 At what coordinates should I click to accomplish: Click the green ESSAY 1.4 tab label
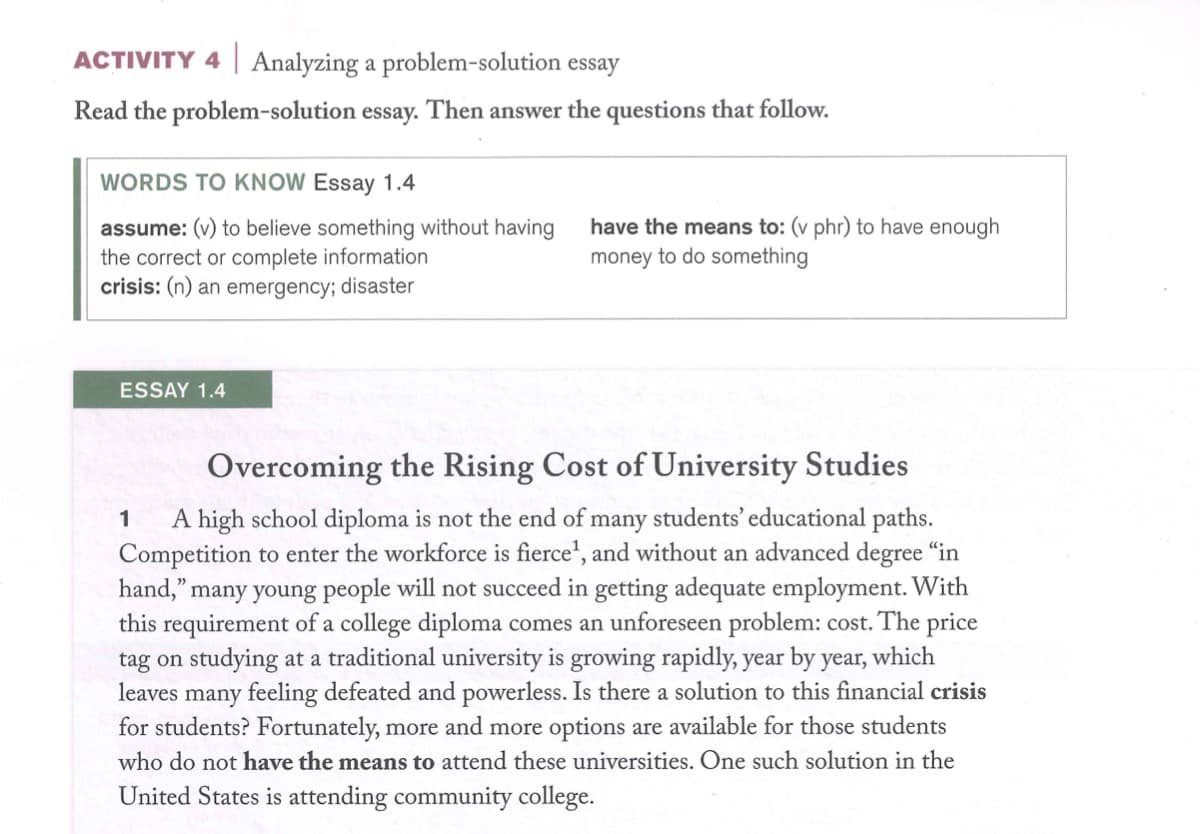[172, 390]
